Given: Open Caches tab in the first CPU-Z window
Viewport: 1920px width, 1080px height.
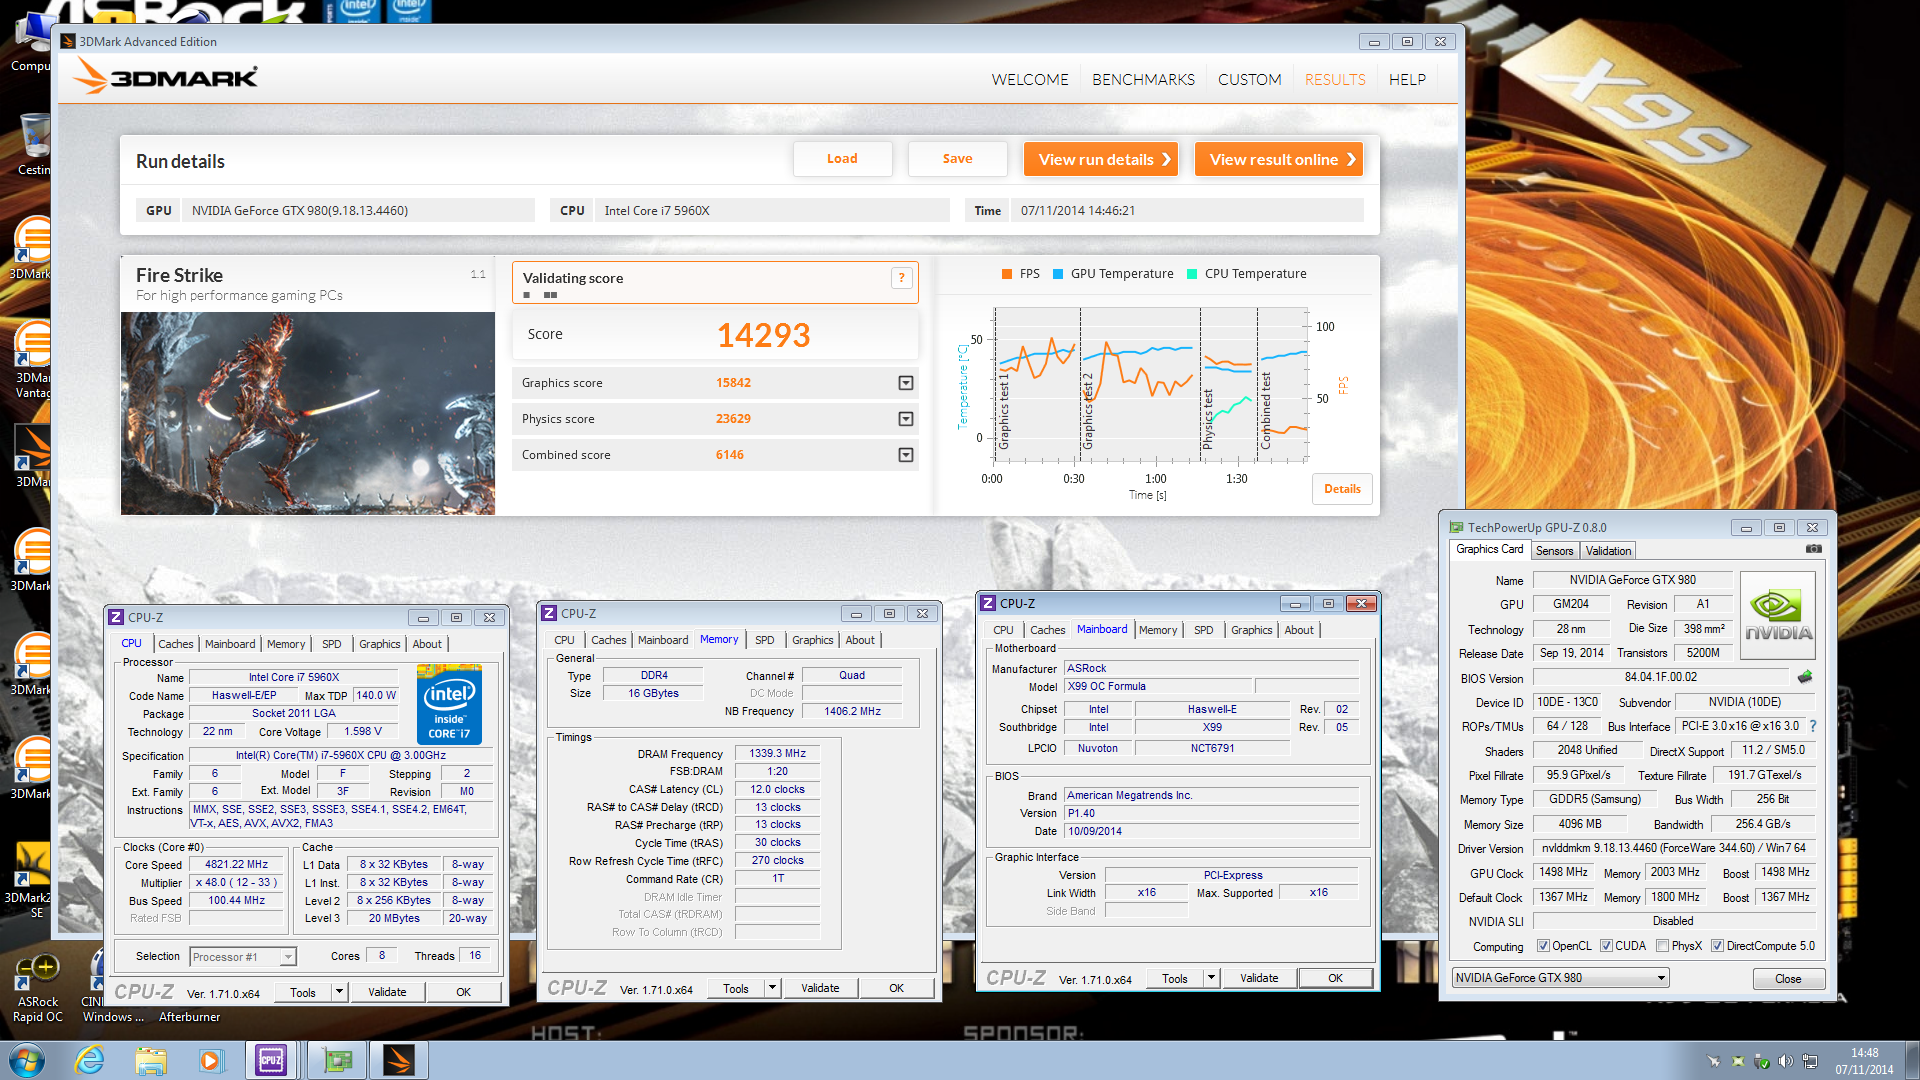Looking at the screenshot, I should click(x=176, y=644).
